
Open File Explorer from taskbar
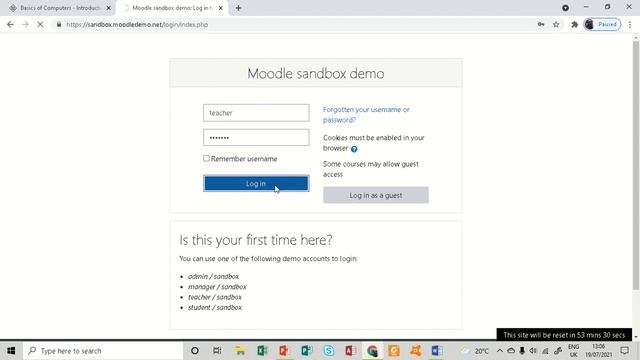click(240, 351)
